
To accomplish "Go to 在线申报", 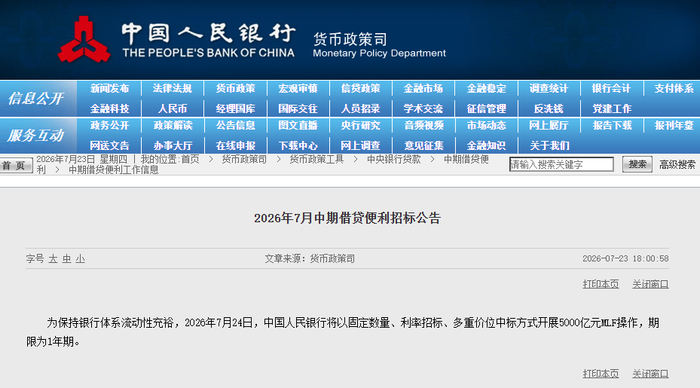I will pyautogui.click(x=235, y=146).
